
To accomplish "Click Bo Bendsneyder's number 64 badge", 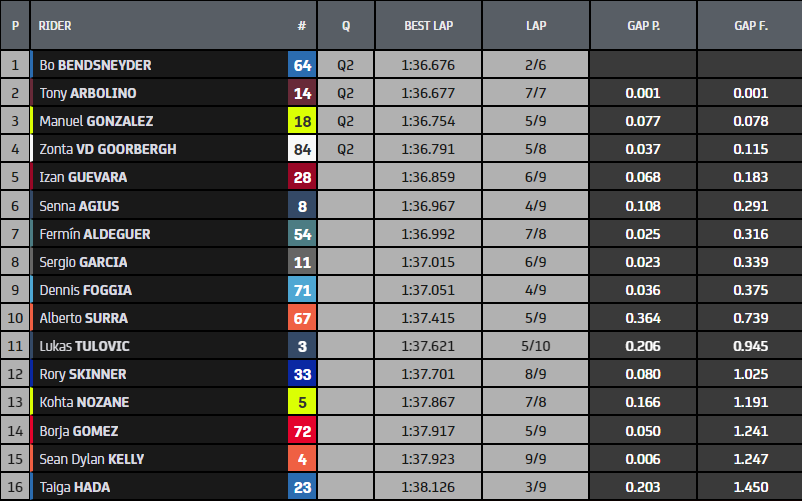I will pyautogui.click(x=302, y=65).
